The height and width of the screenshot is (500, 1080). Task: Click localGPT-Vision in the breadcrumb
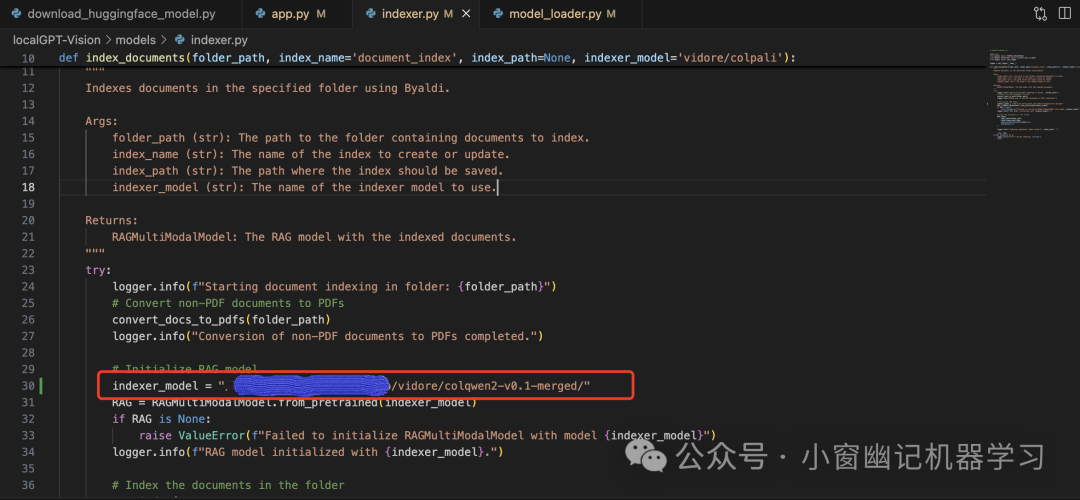point(56,40)
